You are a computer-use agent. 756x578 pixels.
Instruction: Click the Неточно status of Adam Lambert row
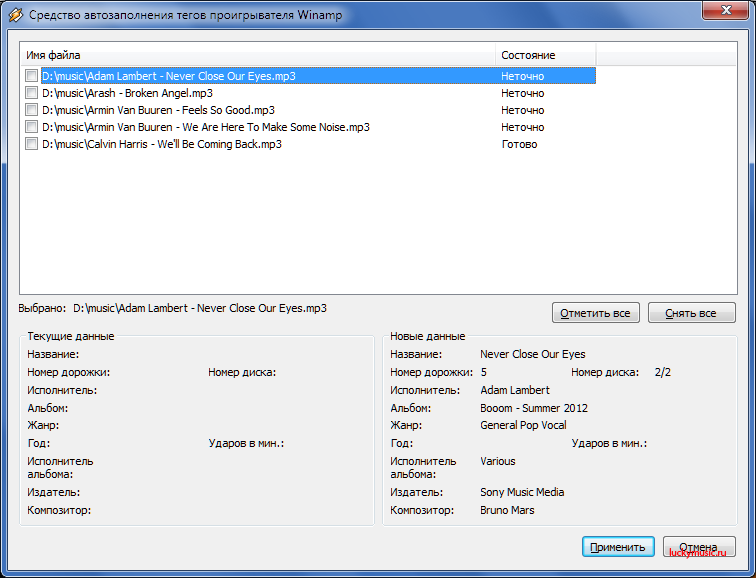pyautogui.click(x=523, y=76)
